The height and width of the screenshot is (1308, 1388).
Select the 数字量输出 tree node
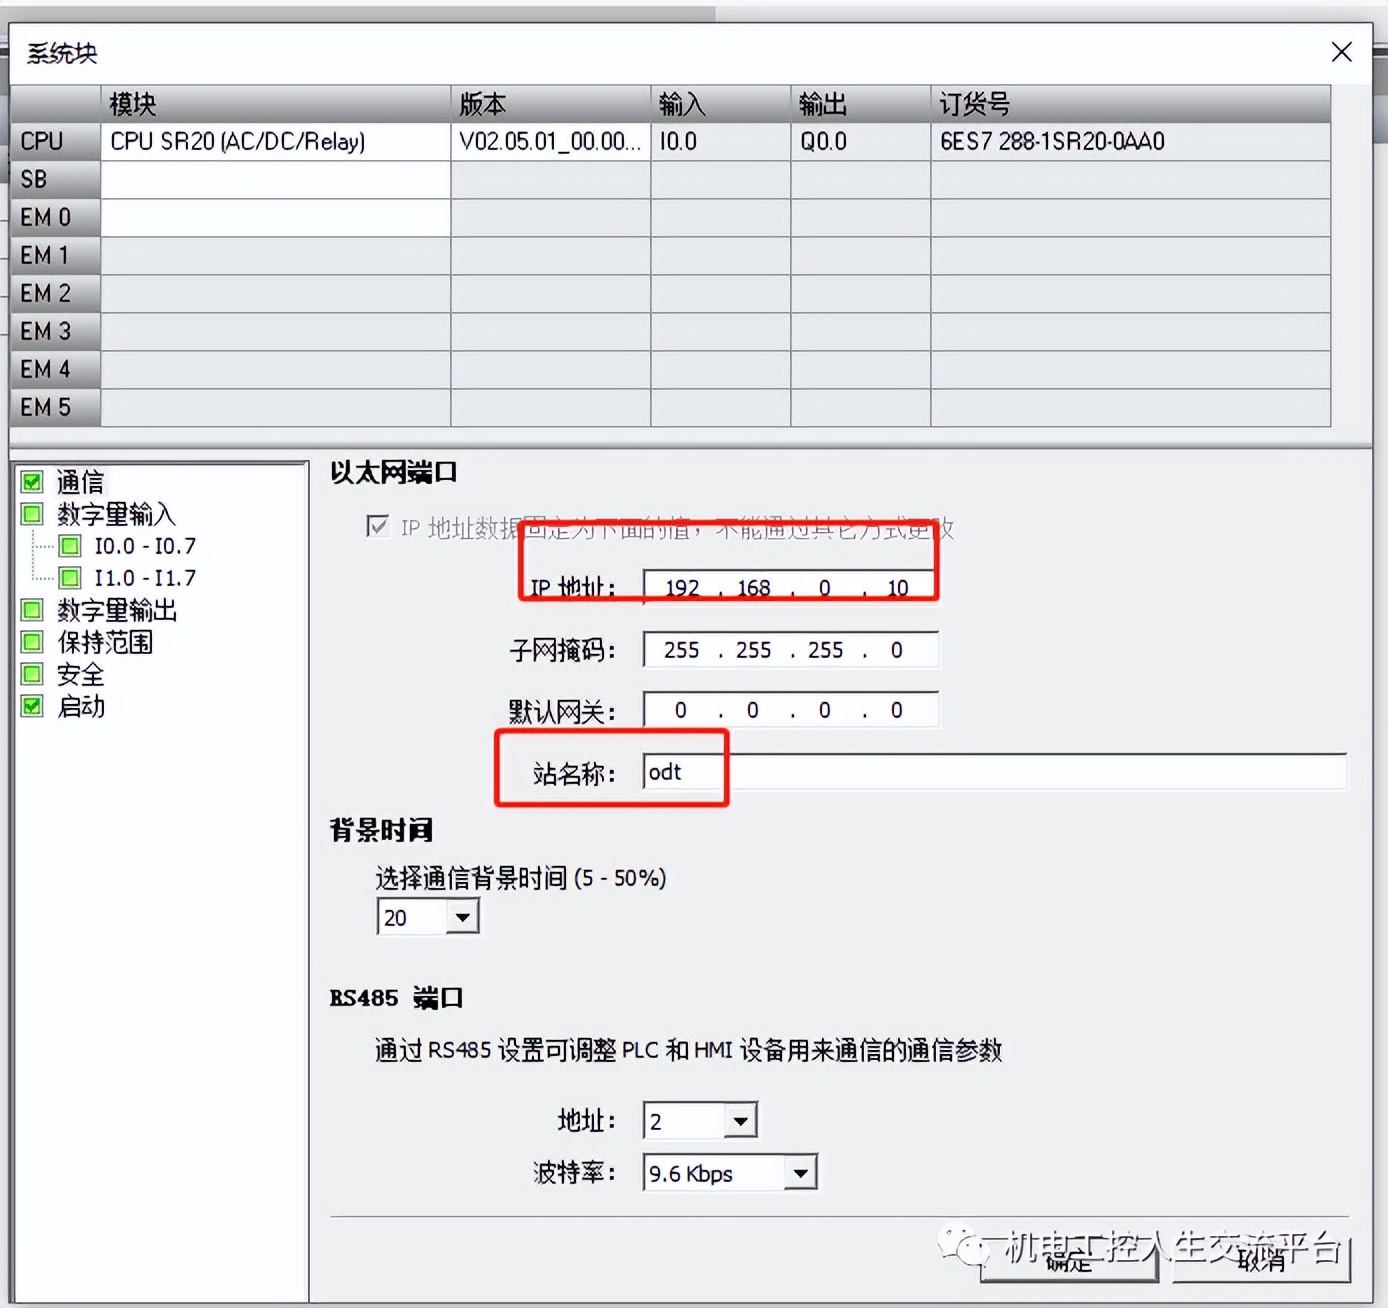117,610
